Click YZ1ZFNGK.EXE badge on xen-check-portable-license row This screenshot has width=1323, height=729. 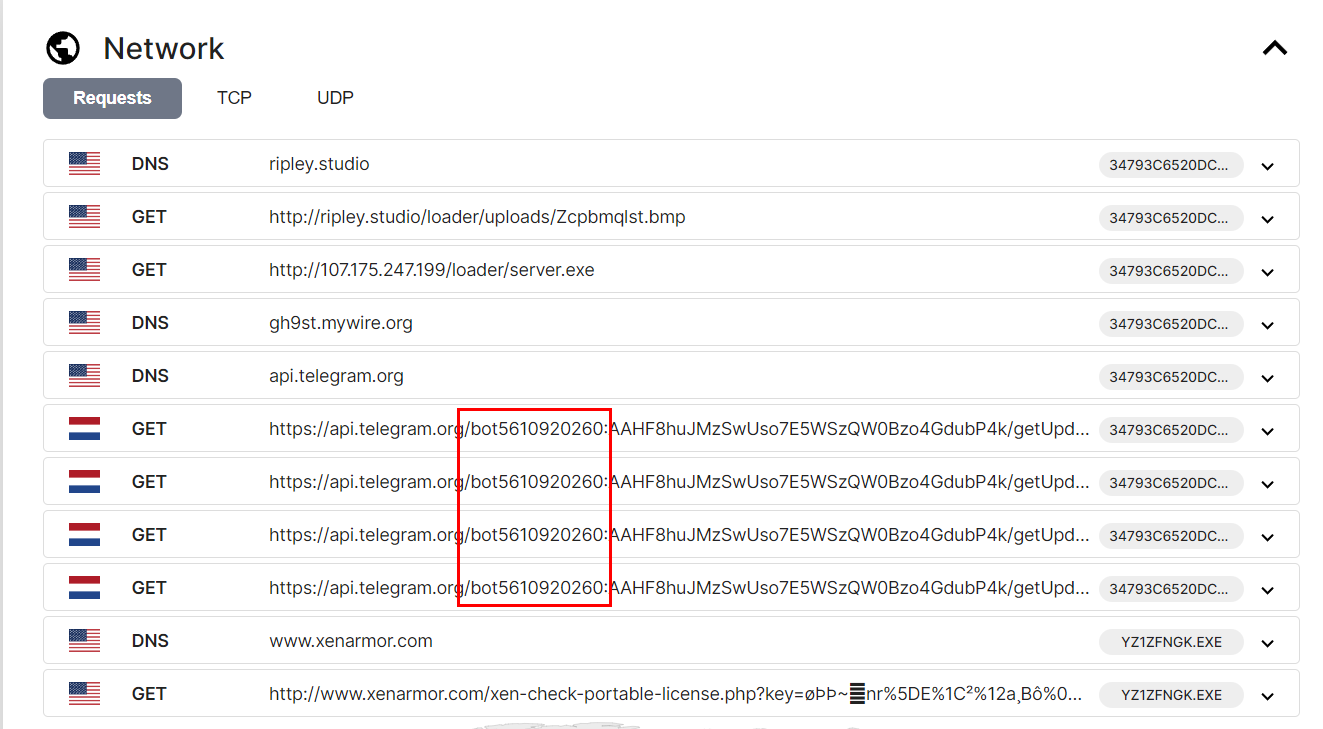click(1171, 695)
